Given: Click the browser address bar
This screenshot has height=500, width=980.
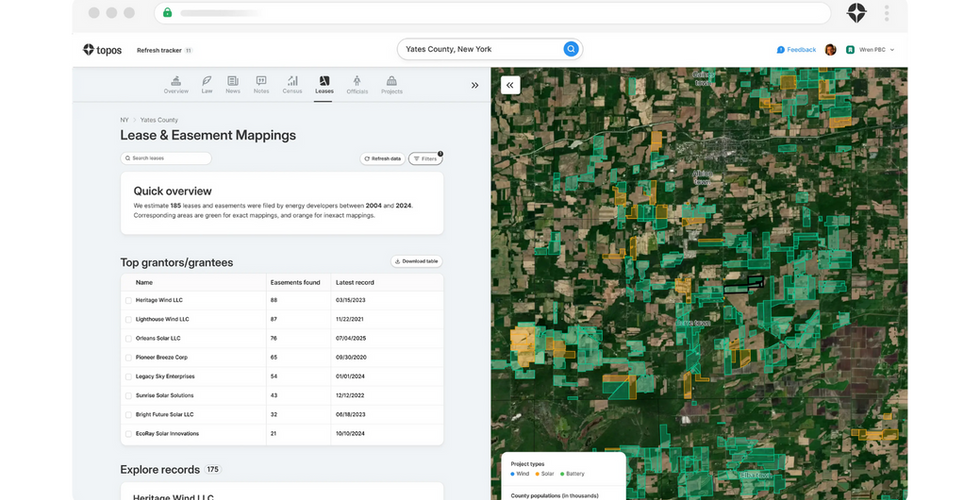Looking at the screenshot, I should click(x=492, y=12).
